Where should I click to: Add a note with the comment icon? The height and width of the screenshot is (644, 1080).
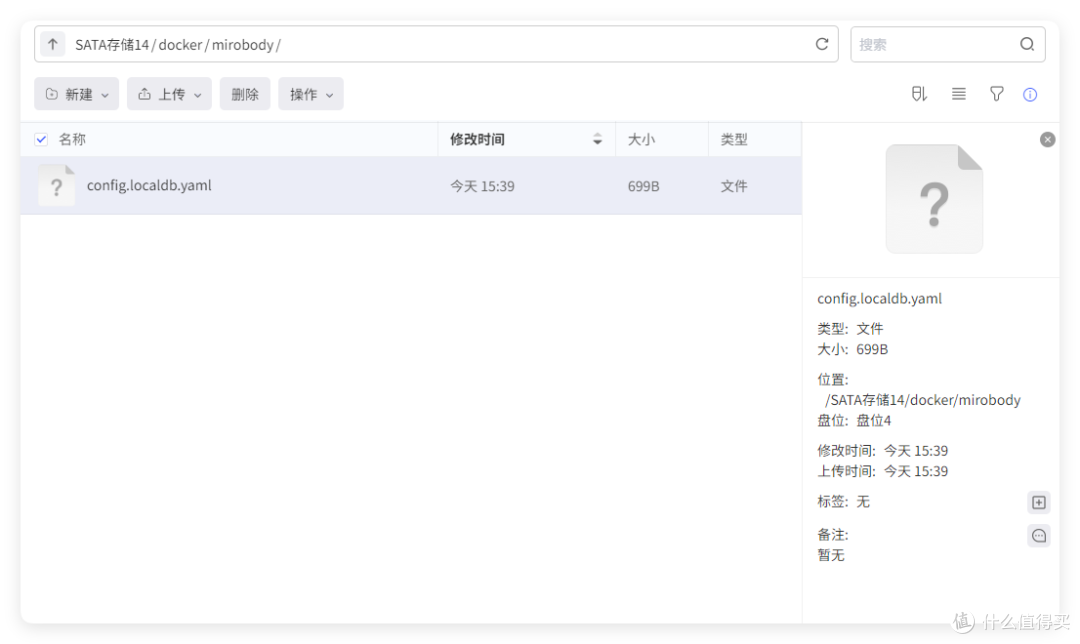click(x=1039, y=536)
